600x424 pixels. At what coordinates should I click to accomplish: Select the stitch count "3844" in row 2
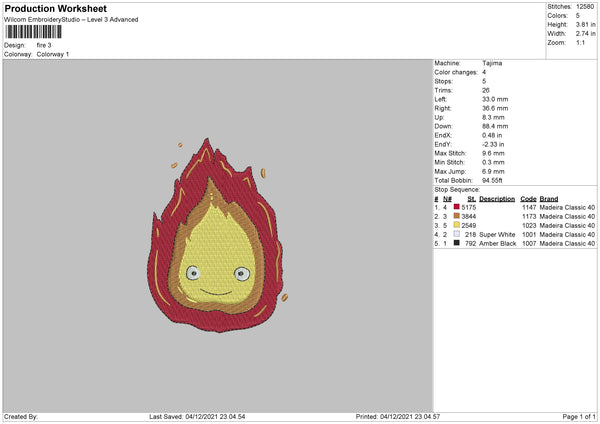tap(469, 216)
